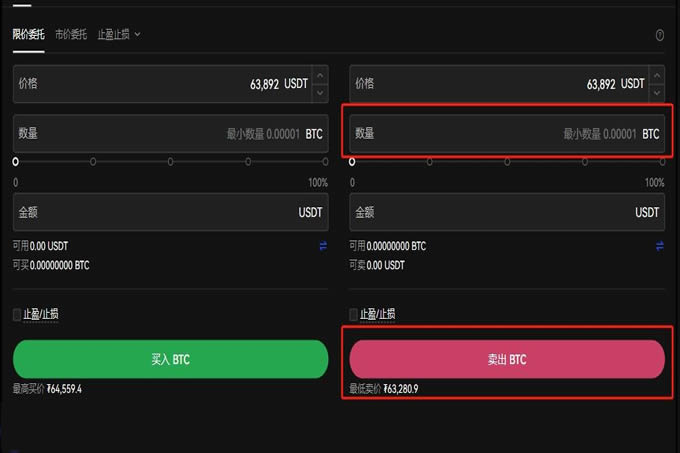Click the red 卖出 BTC button
The height and width of the screenshot is (453, 680).
point(507,359)
